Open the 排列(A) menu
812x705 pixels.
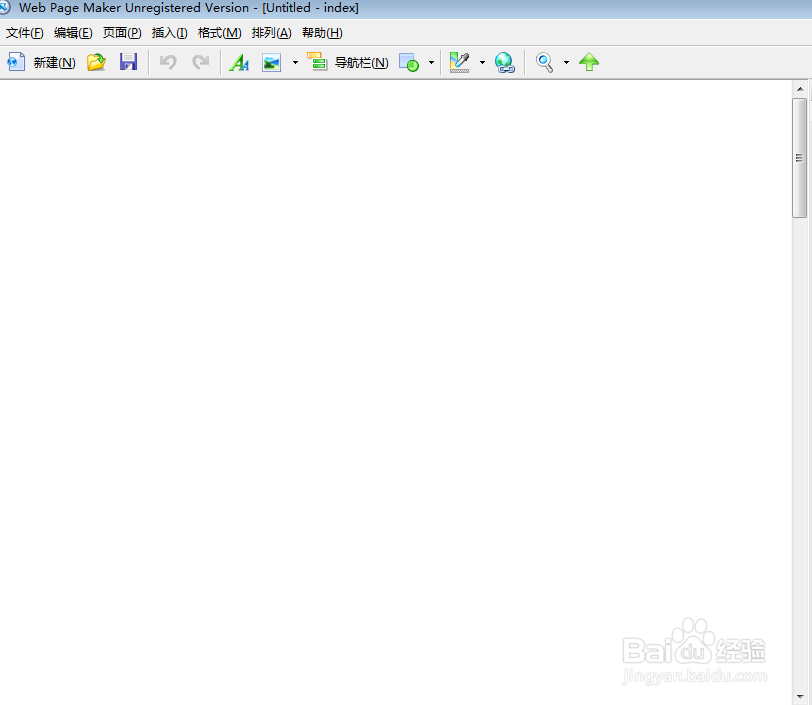click(x=271, y=33)
